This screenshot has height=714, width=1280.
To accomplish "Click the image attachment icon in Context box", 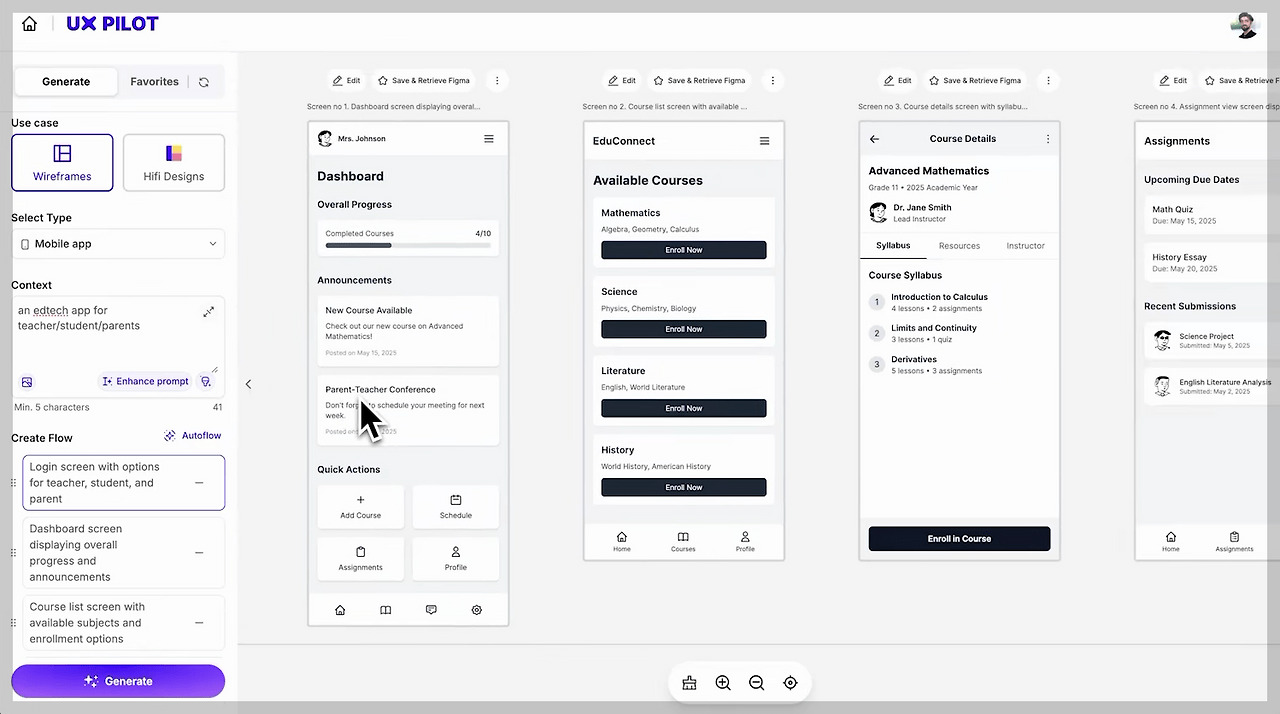I will pyautogui.click(x=26, y=381).
